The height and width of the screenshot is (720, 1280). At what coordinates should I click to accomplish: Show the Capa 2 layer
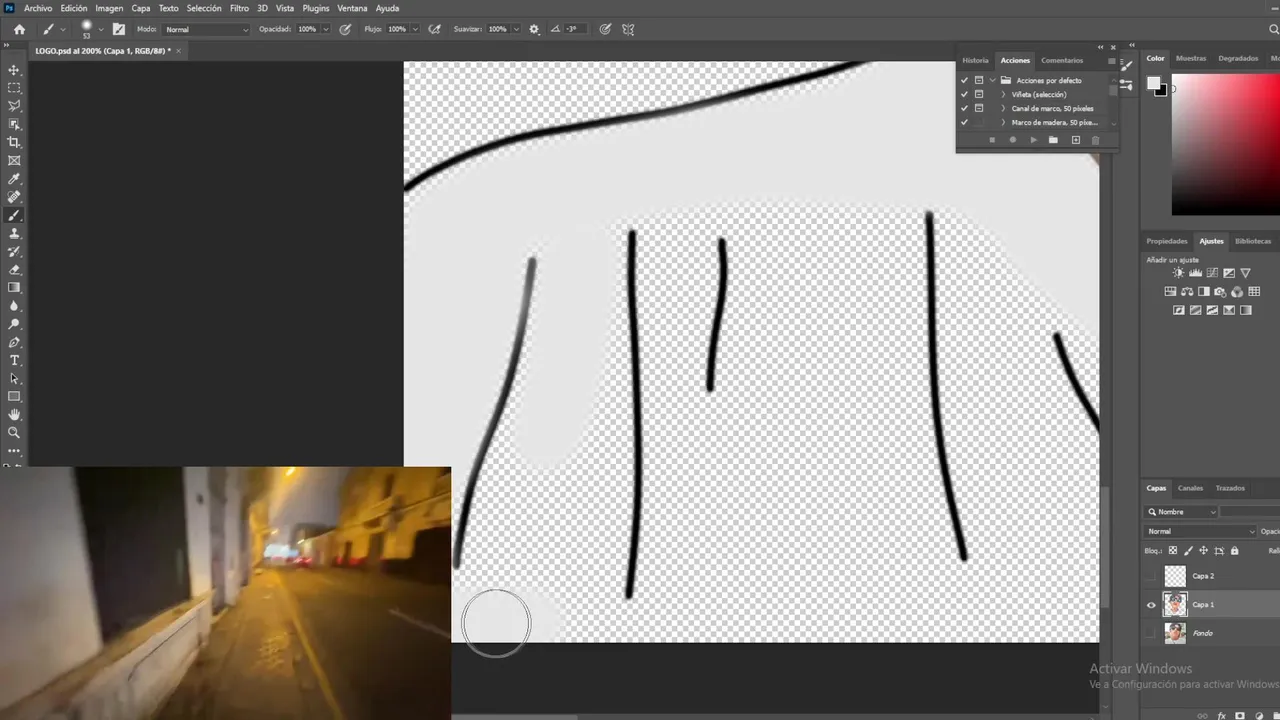pos(1151,576)
